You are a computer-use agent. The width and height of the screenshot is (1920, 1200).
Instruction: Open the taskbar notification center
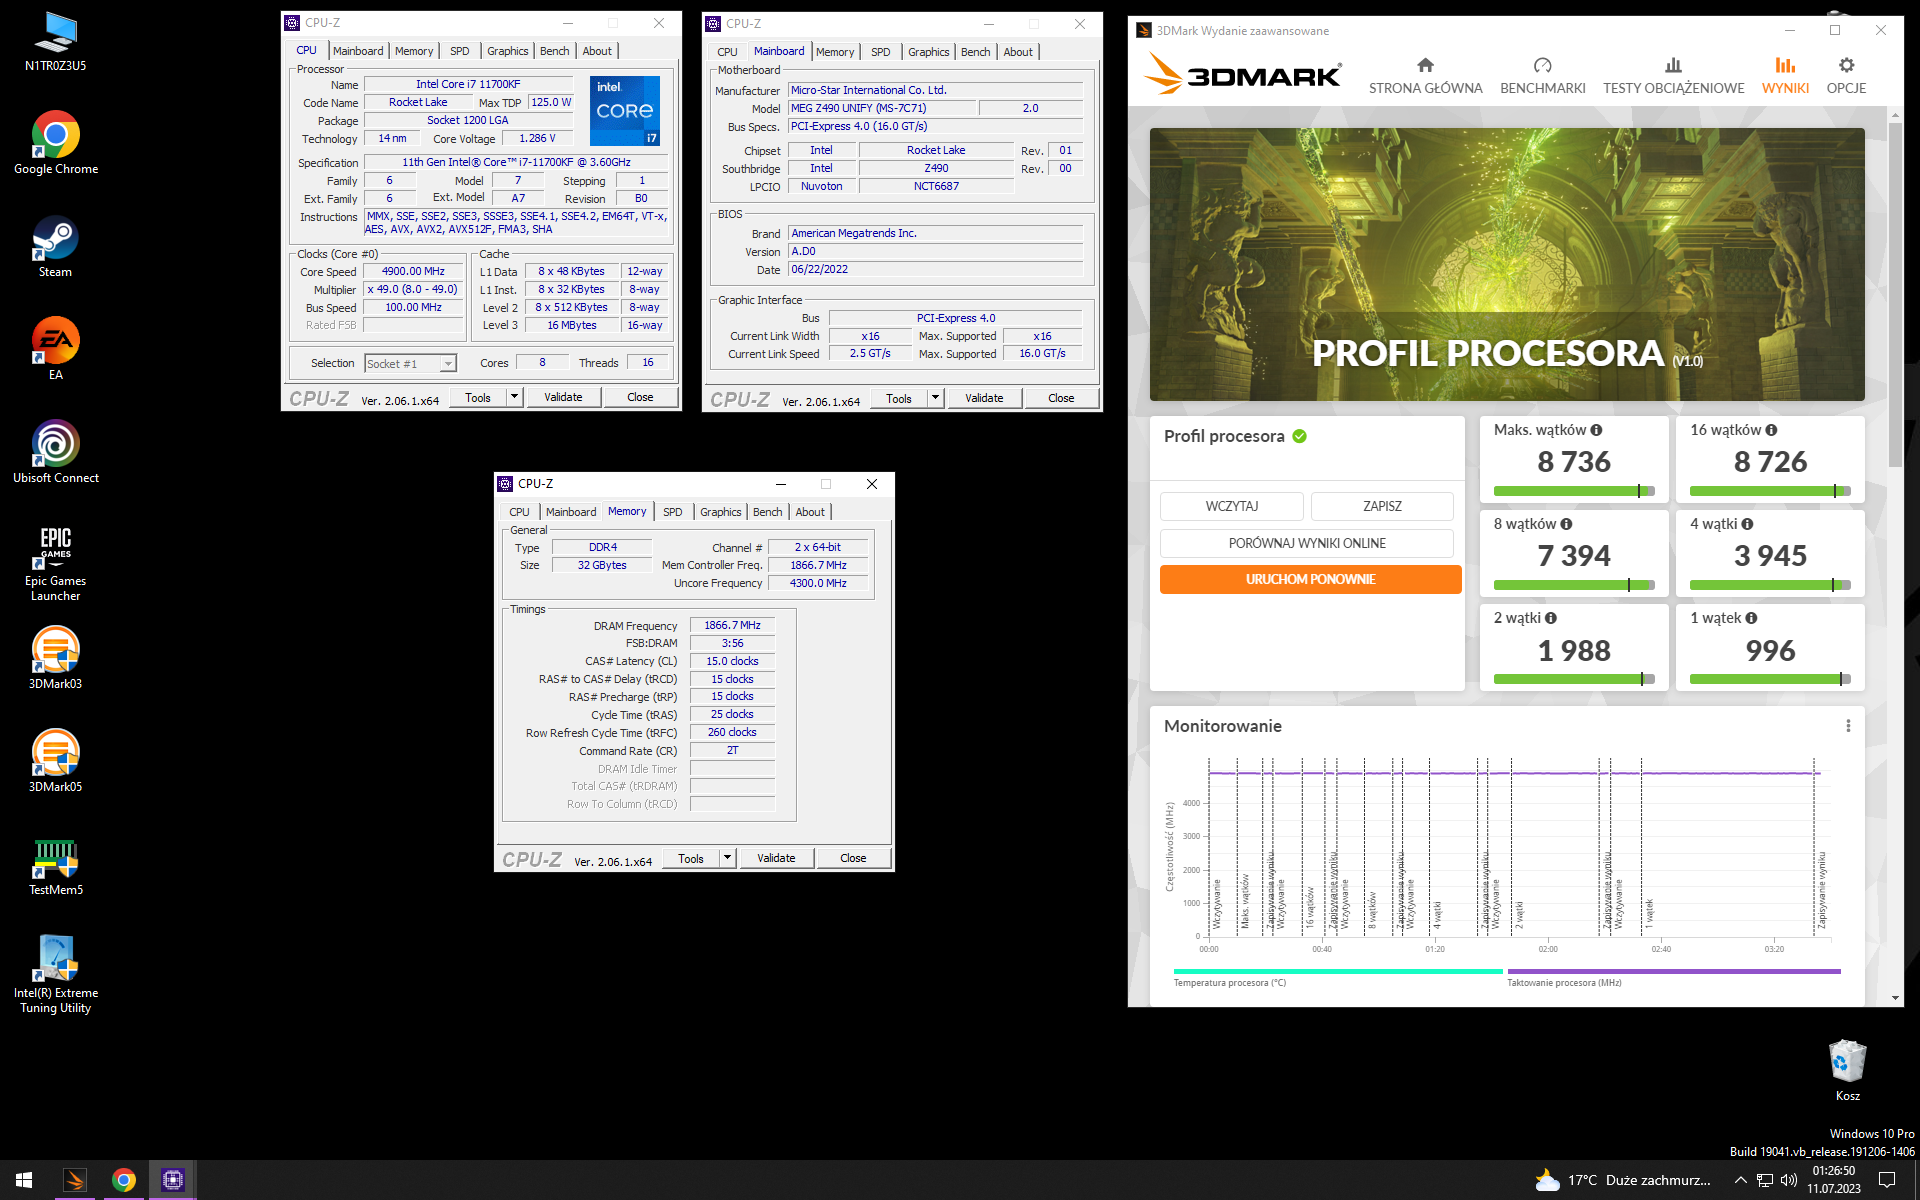[x=1887, y=1180]
